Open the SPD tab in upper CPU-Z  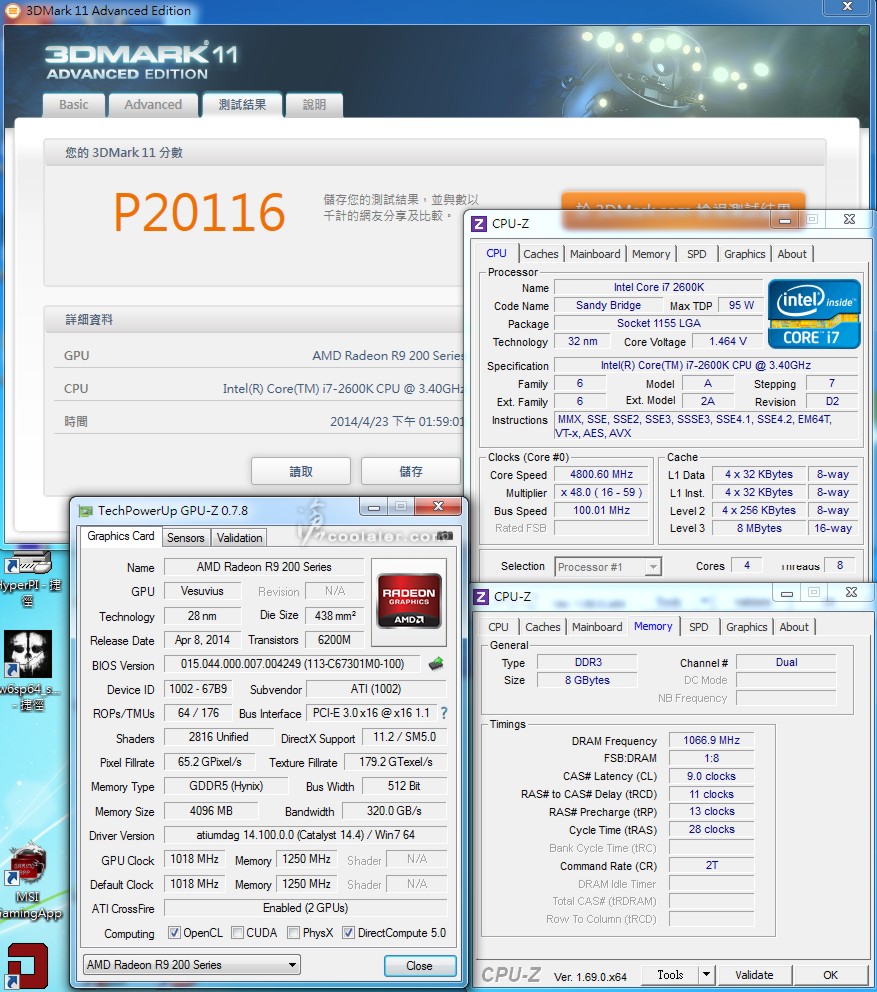[697, 254]
